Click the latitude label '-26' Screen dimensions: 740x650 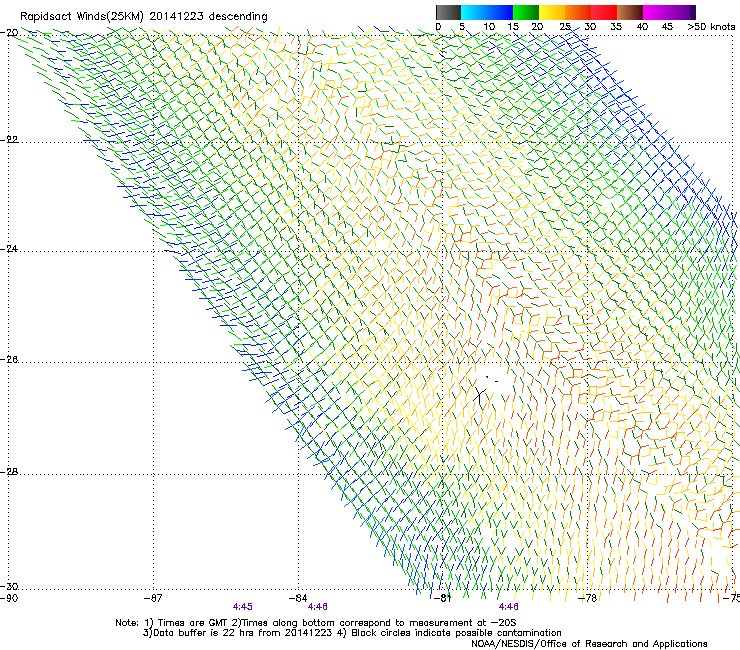point(9,360)
